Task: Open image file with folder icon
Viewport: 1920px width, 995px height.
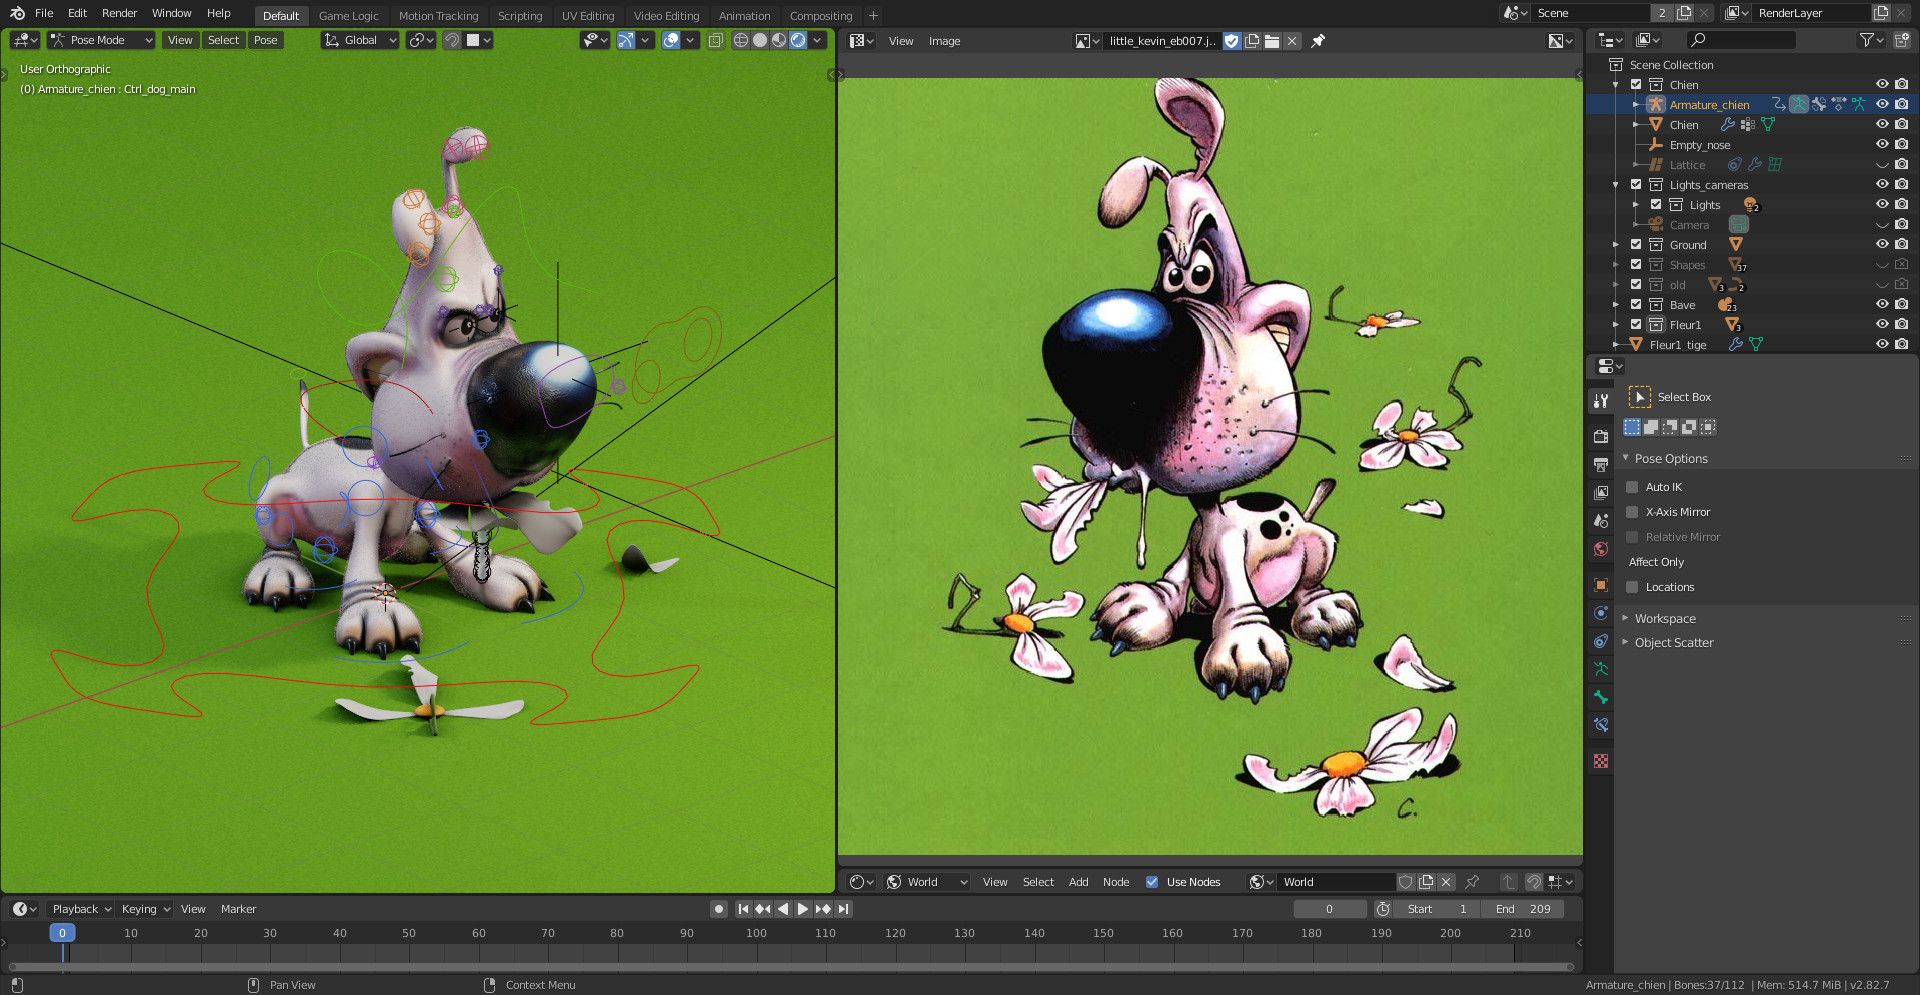Action: [x=1272, y=41]
